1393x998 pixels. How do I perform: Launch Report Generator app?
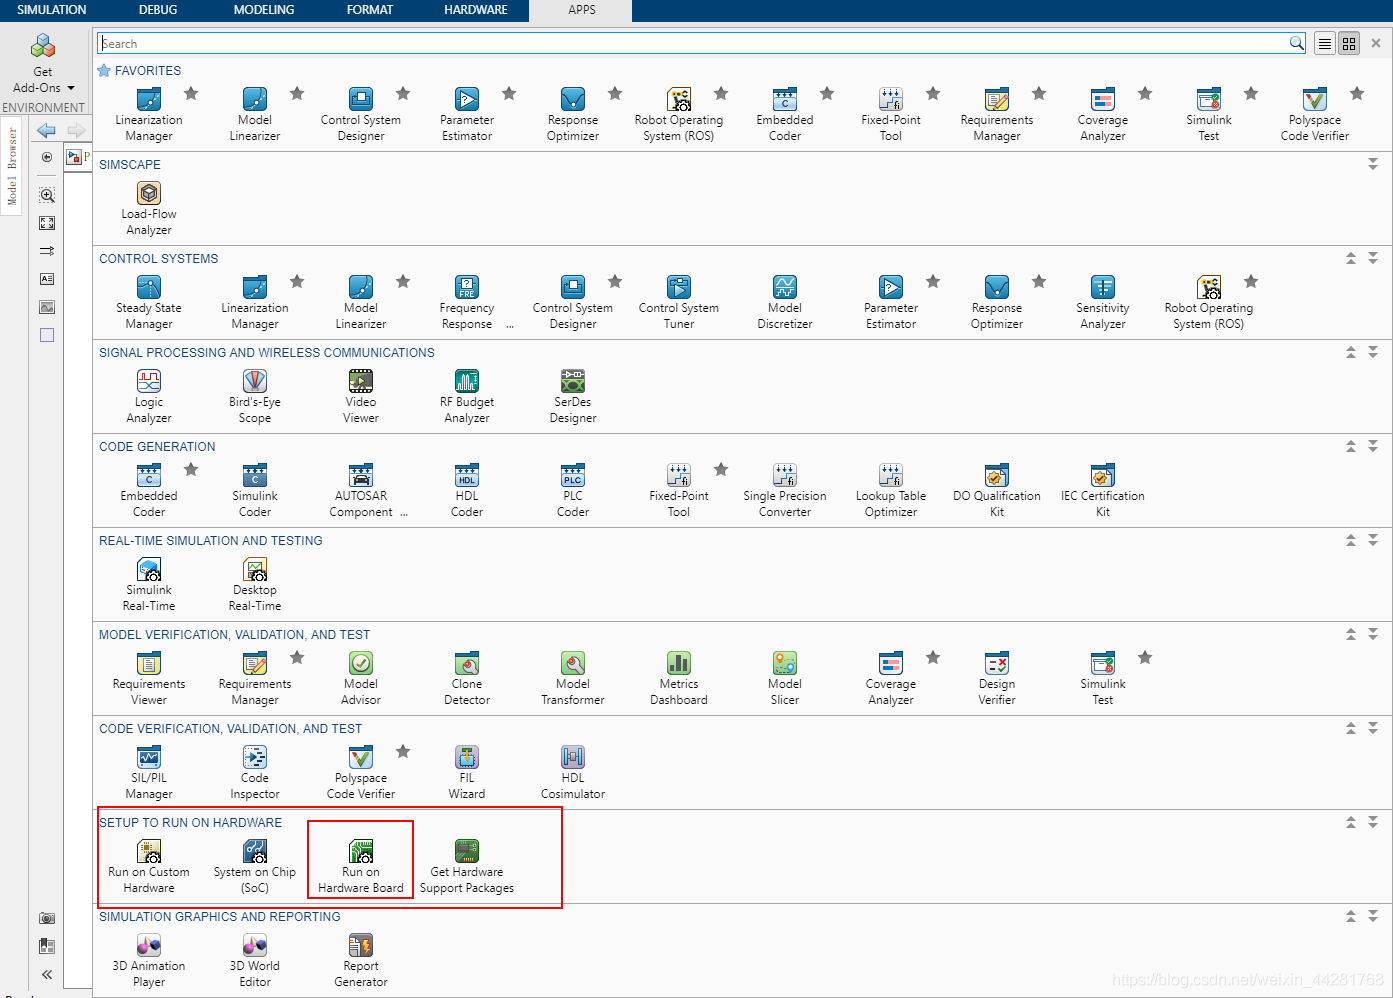pos(361,960)
